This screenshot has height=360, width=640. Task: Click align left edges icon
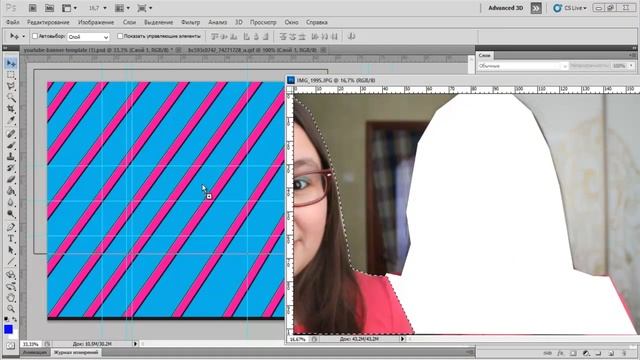tap(246, 36)
